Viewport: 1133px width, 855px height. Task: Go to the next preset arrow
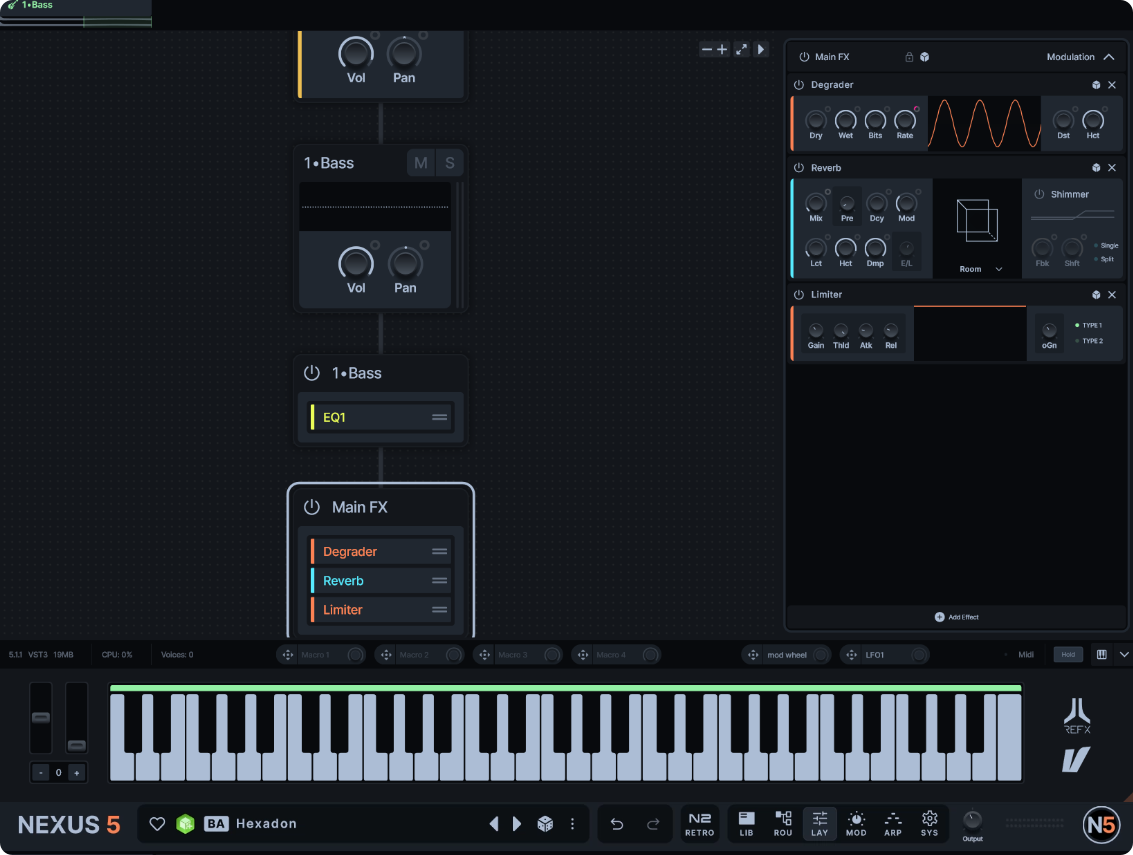click(517, 824)
